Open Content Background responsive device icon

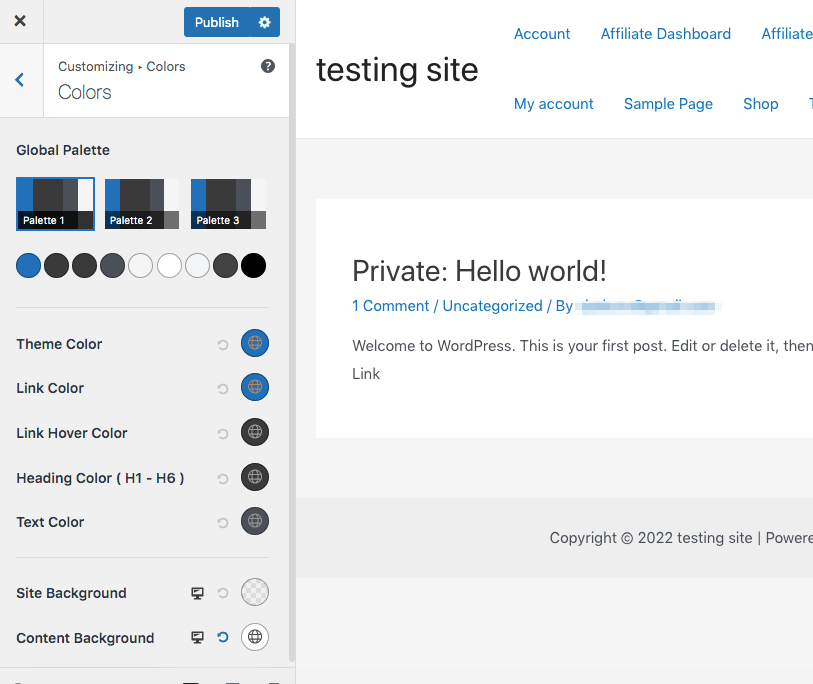coord(198,638)
